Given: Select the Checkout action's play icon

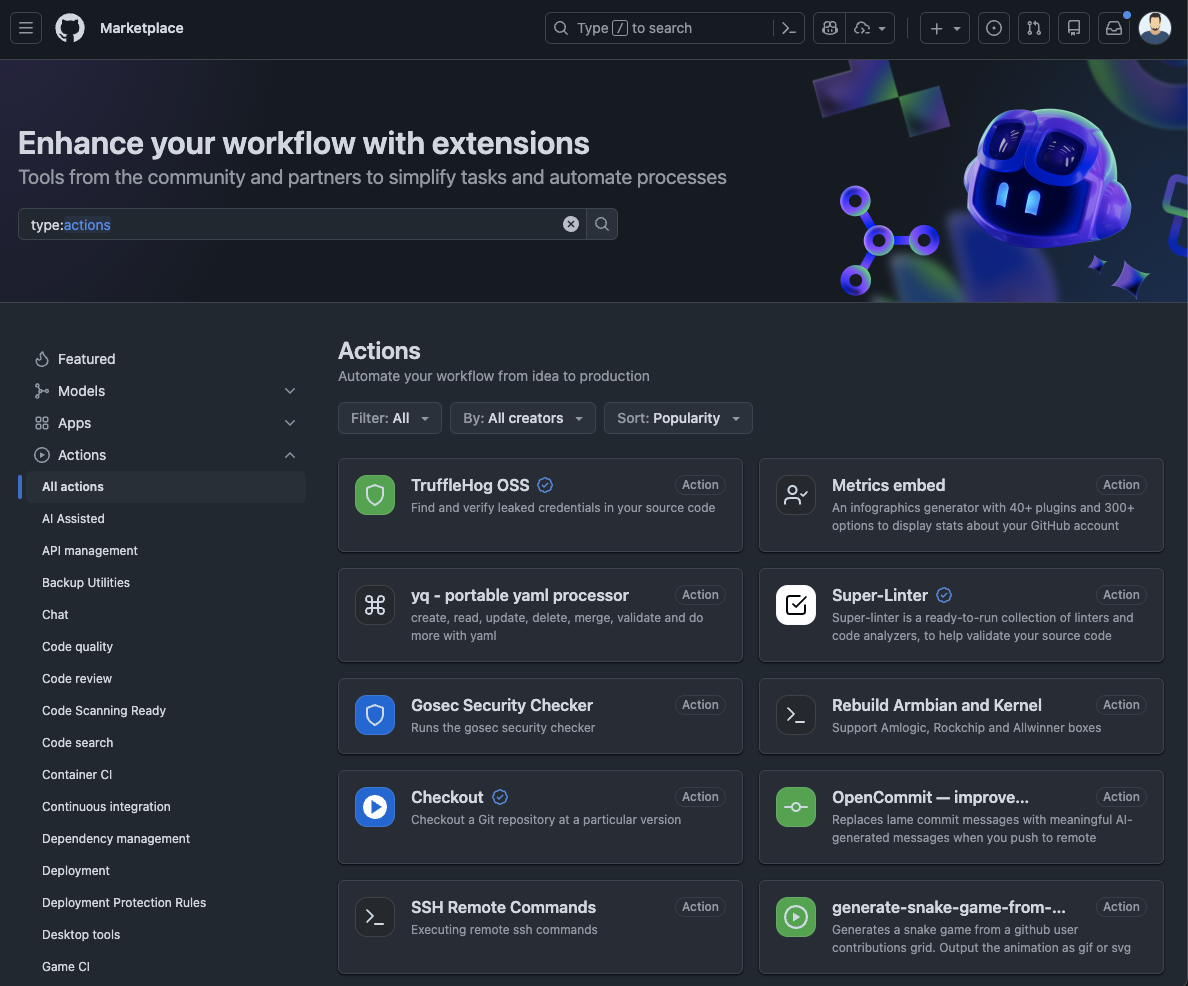Looking at the screenshot, I should (374, 807).
